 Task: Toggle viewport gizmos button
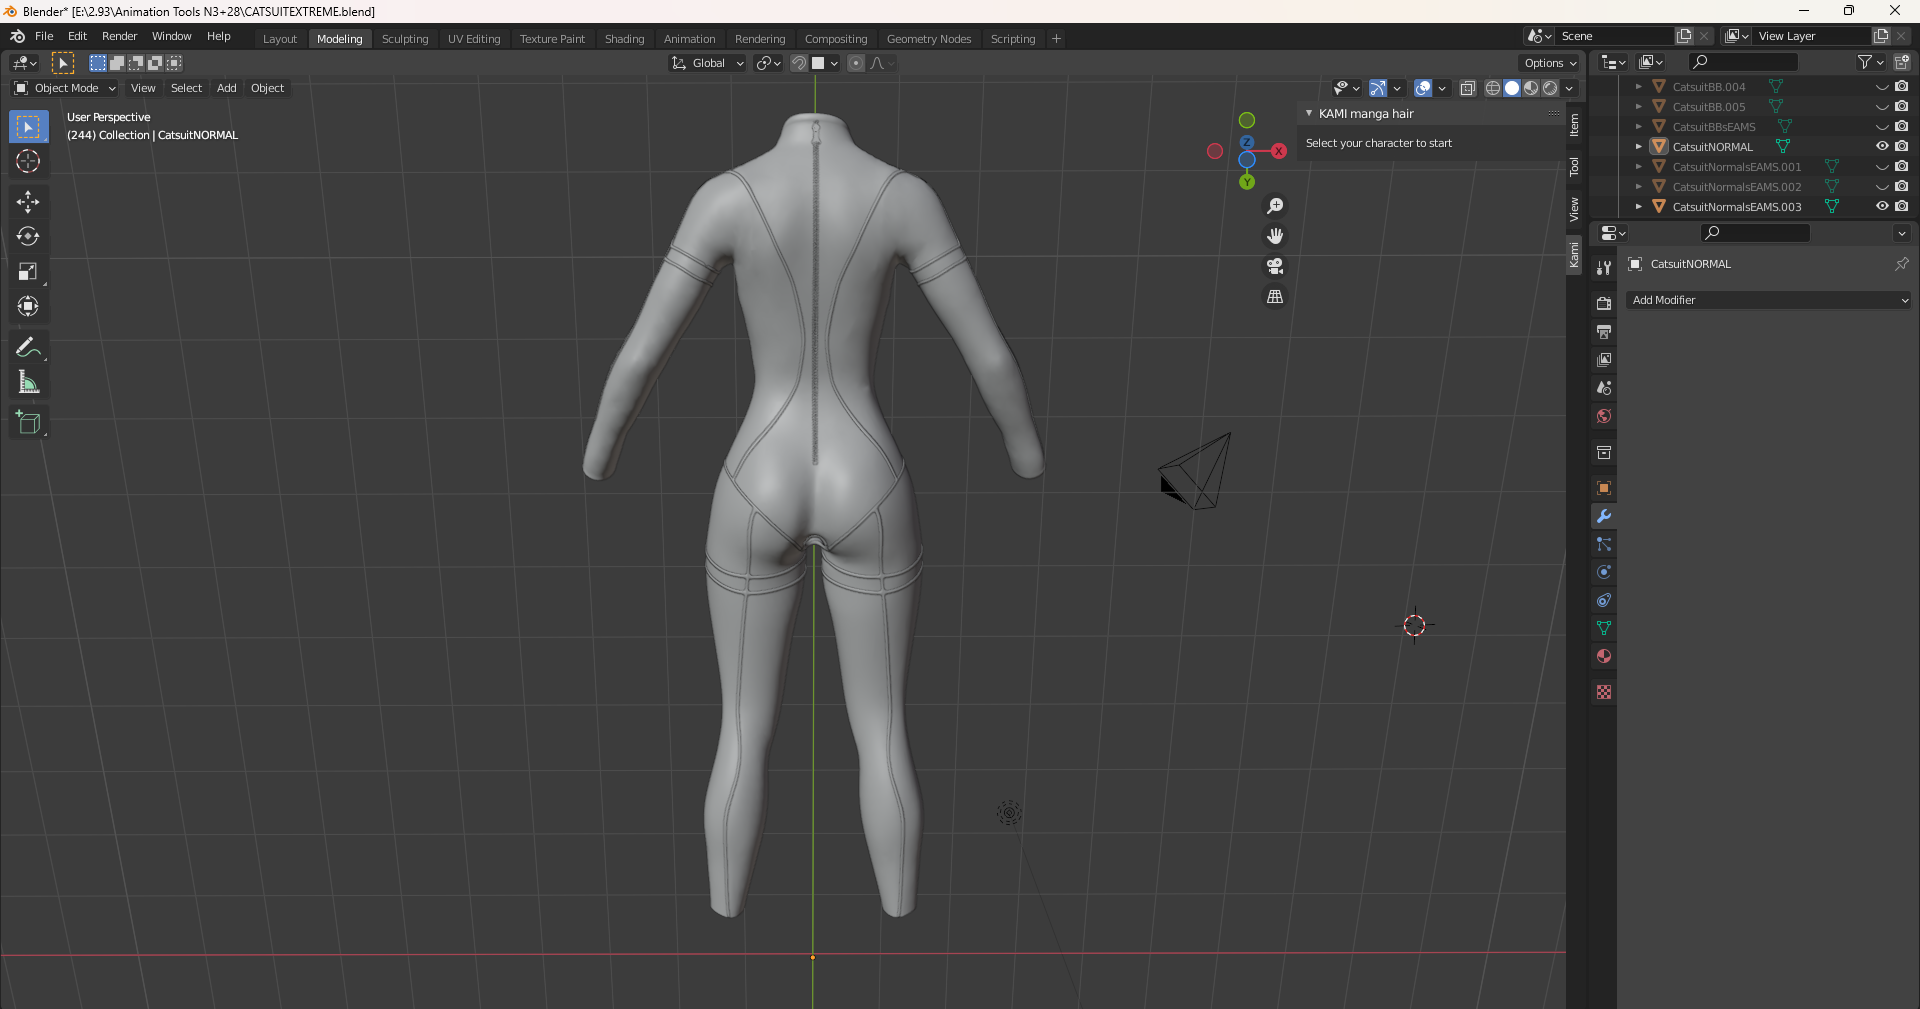pyautogui.click(x=1378, y=88)
